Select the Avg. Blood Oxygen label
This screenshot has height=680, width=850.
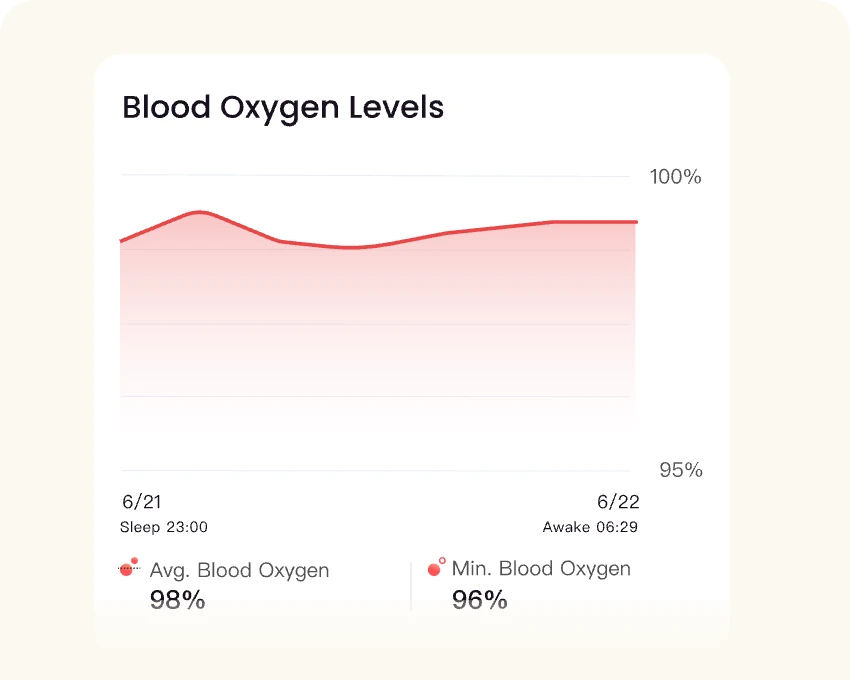coord(239,571)
